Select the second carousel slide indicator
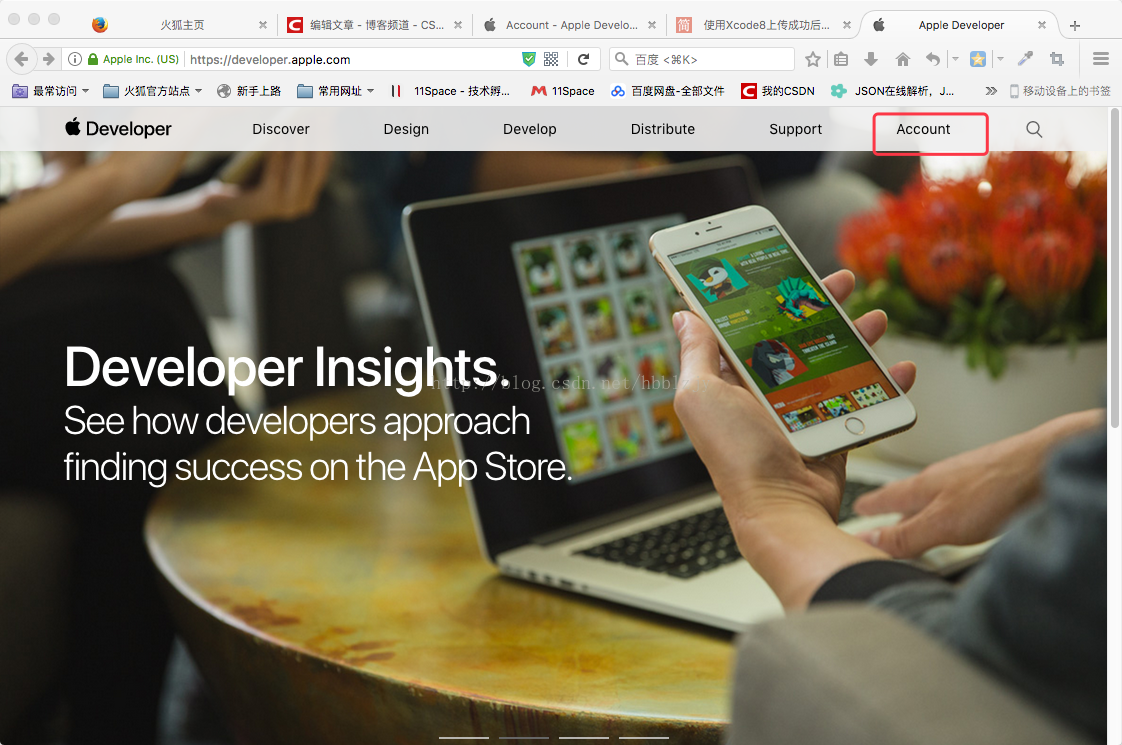Image resolution: width=1122 pixels, height=745 pixels. [524, 737]
